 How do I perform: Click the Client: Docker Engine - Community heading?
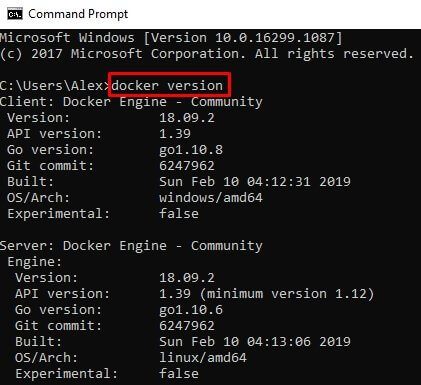click(x=131, y=102)
